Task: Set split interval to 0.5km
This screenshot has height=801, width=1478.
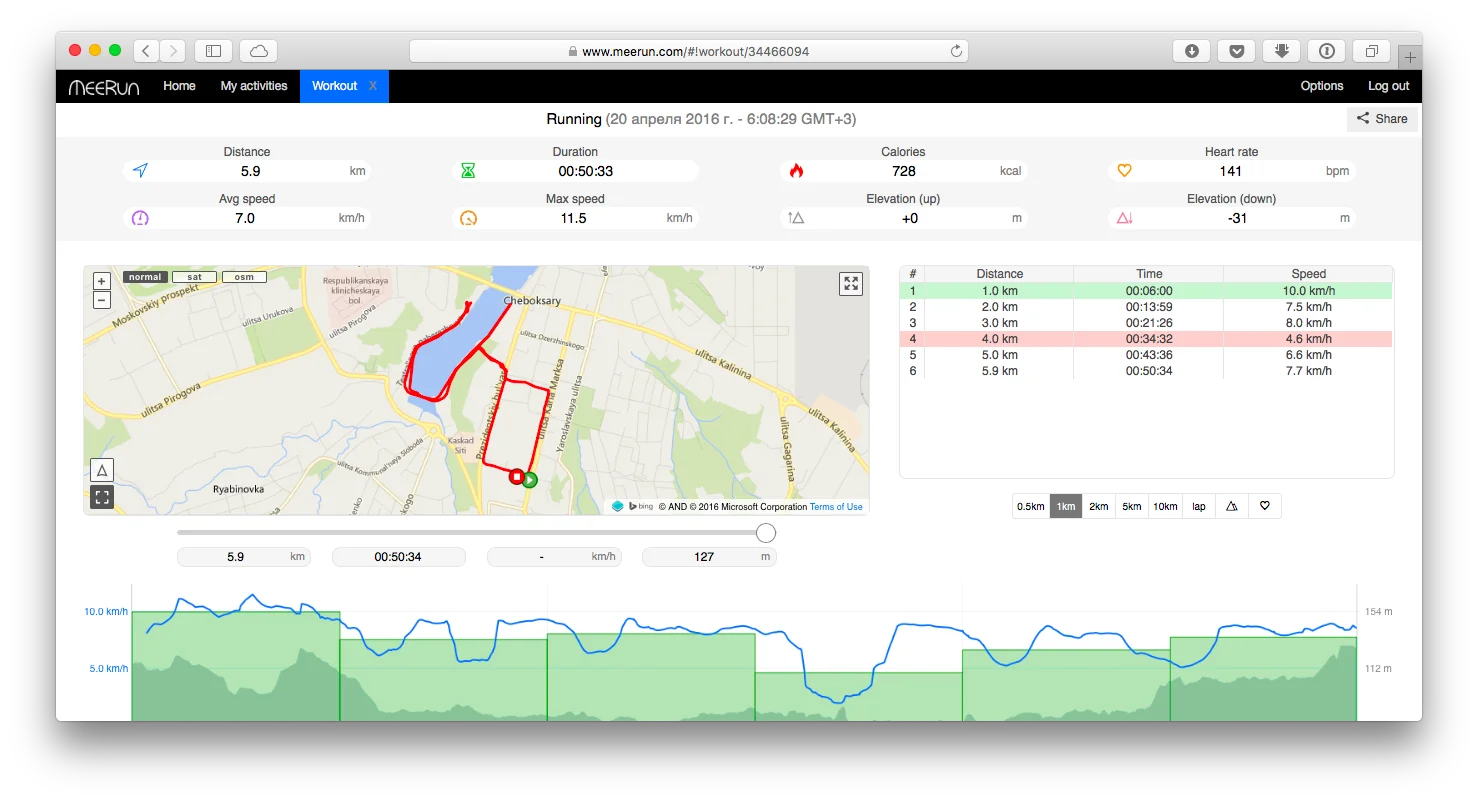Action: click(1031, 506)
